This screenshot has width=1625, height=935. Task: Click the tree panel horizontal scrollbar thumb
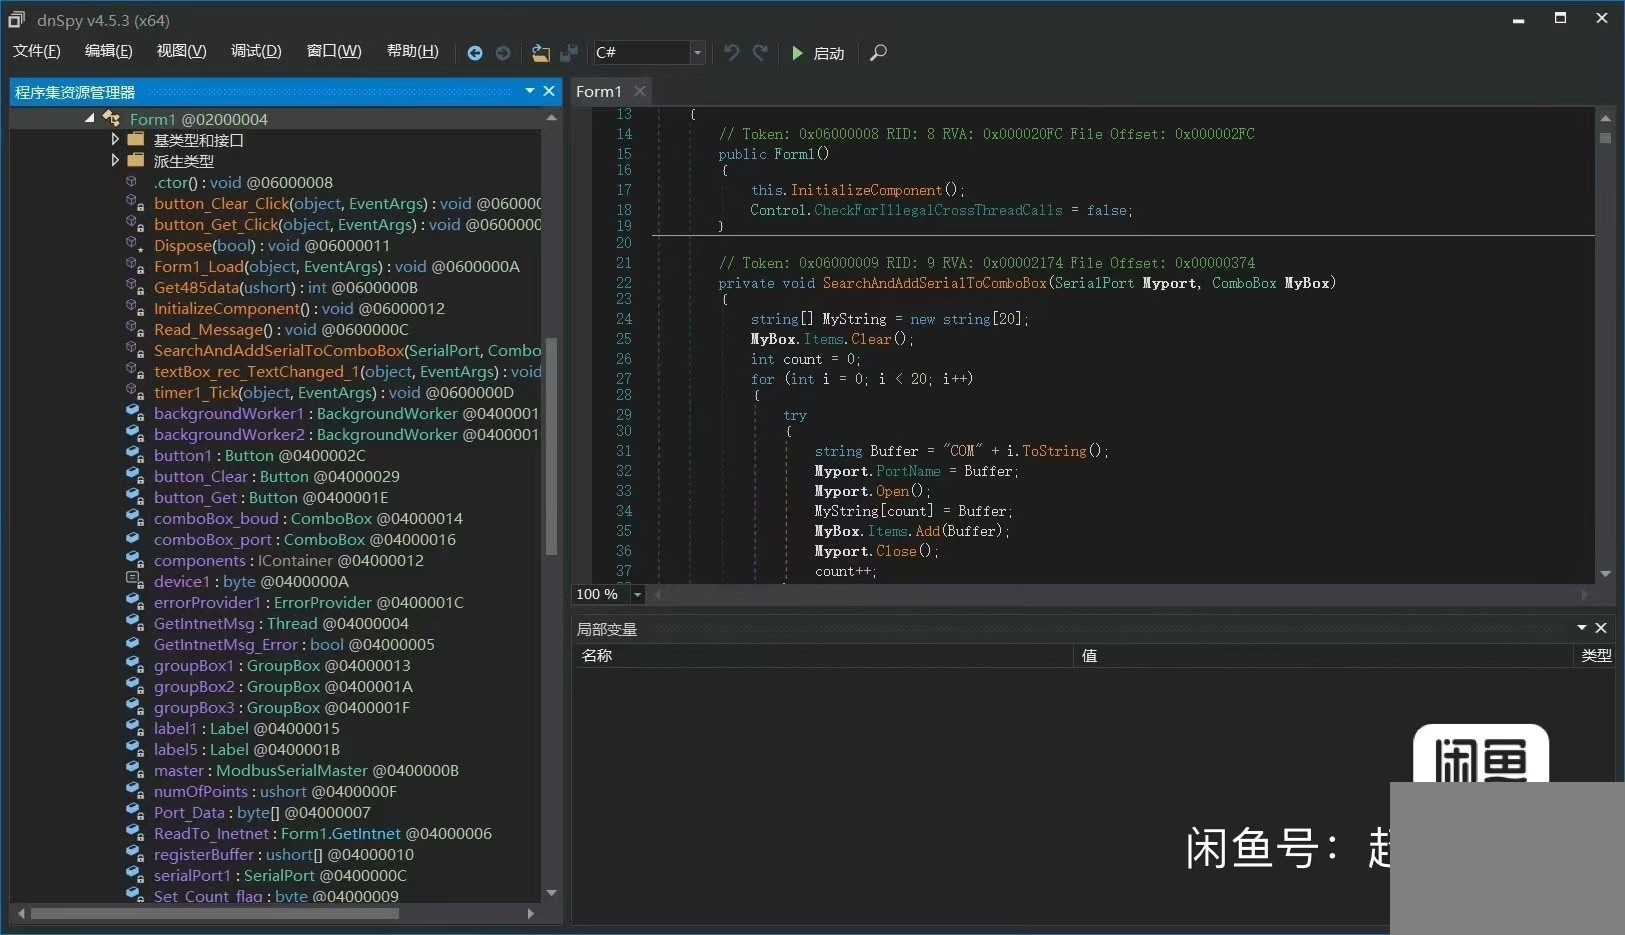pyautogui.click(x=215, y=913)
